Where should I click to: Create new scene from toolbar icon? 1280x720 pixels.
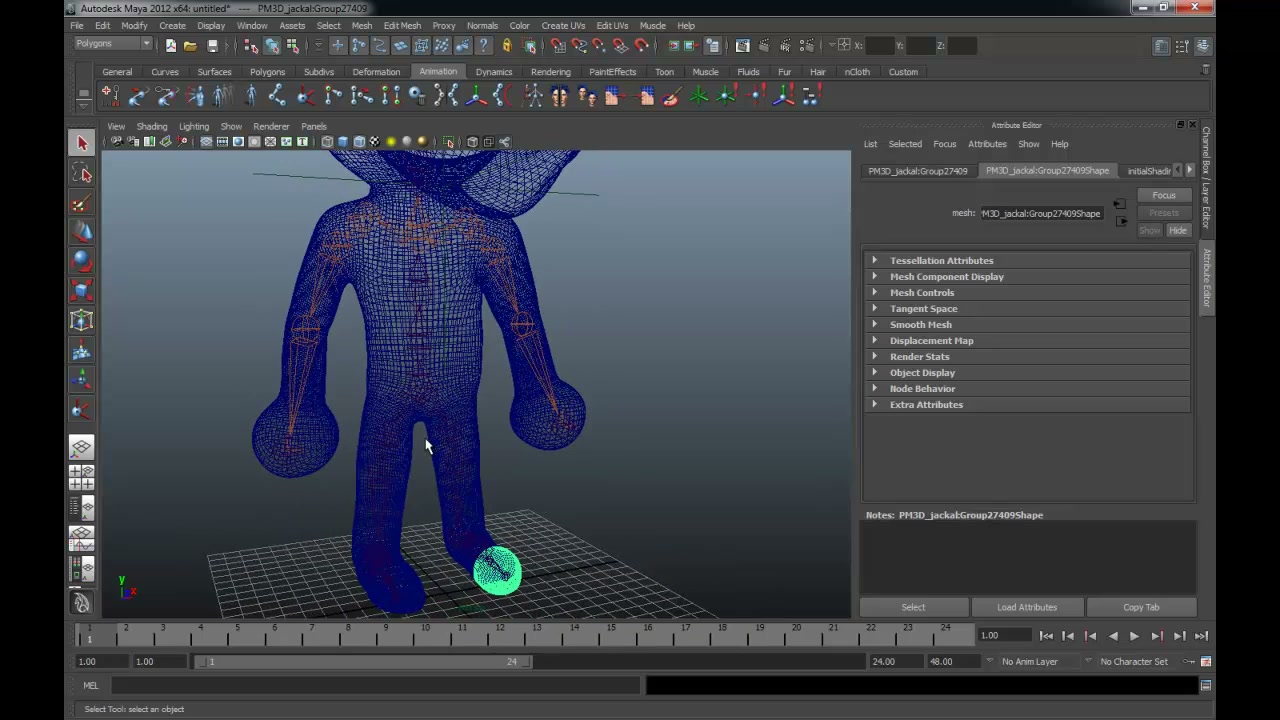[x=170, y=45]
